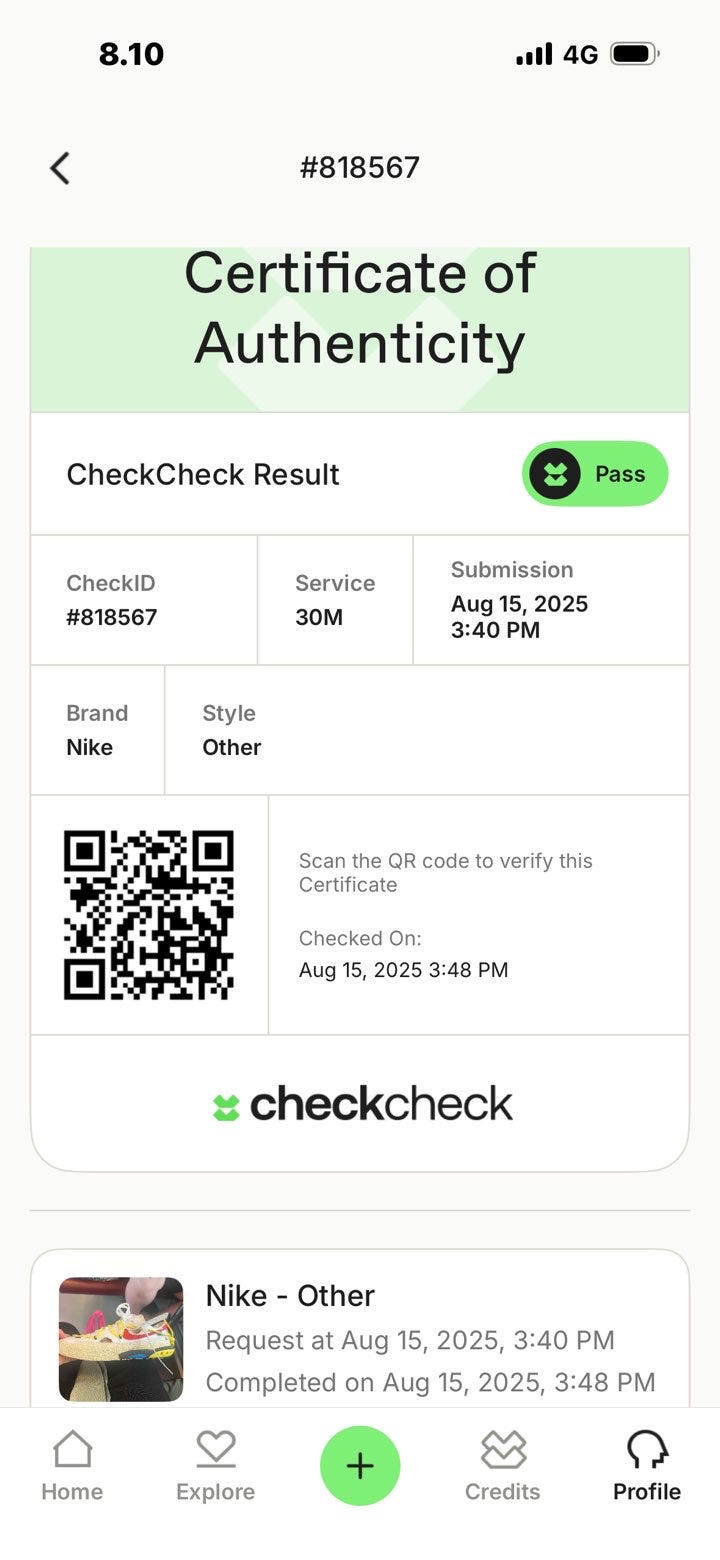The image size is (720, 1560).
Task: Tap the CheckCheck logo icon in Pass badge
Action: point(555,474)
